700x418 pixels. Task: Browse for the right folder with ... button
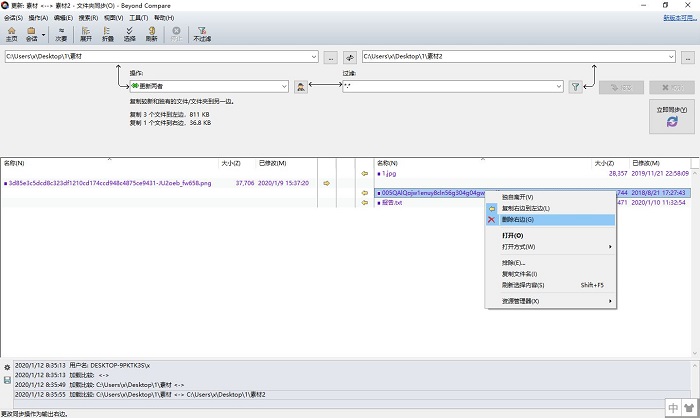coord(688,58)
